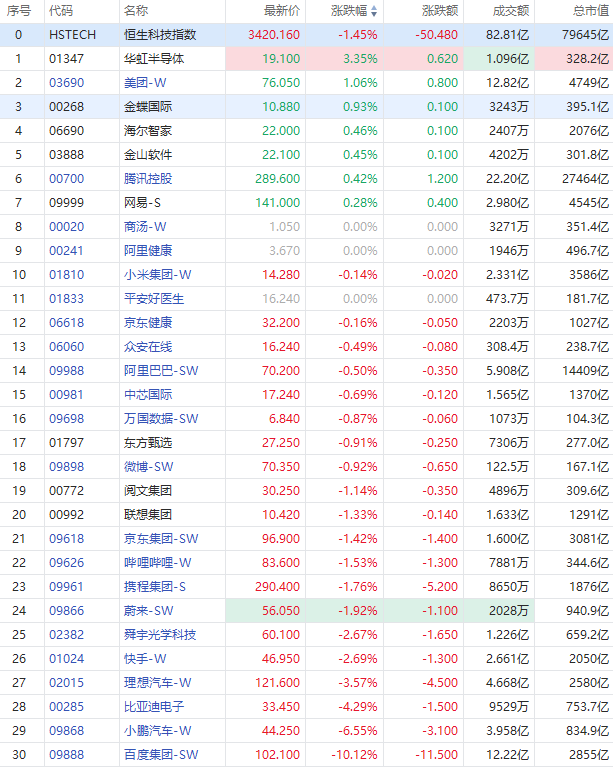Click the 代码 column header
This screenshot has height=771, width=613.
click(x=61, y=11)
